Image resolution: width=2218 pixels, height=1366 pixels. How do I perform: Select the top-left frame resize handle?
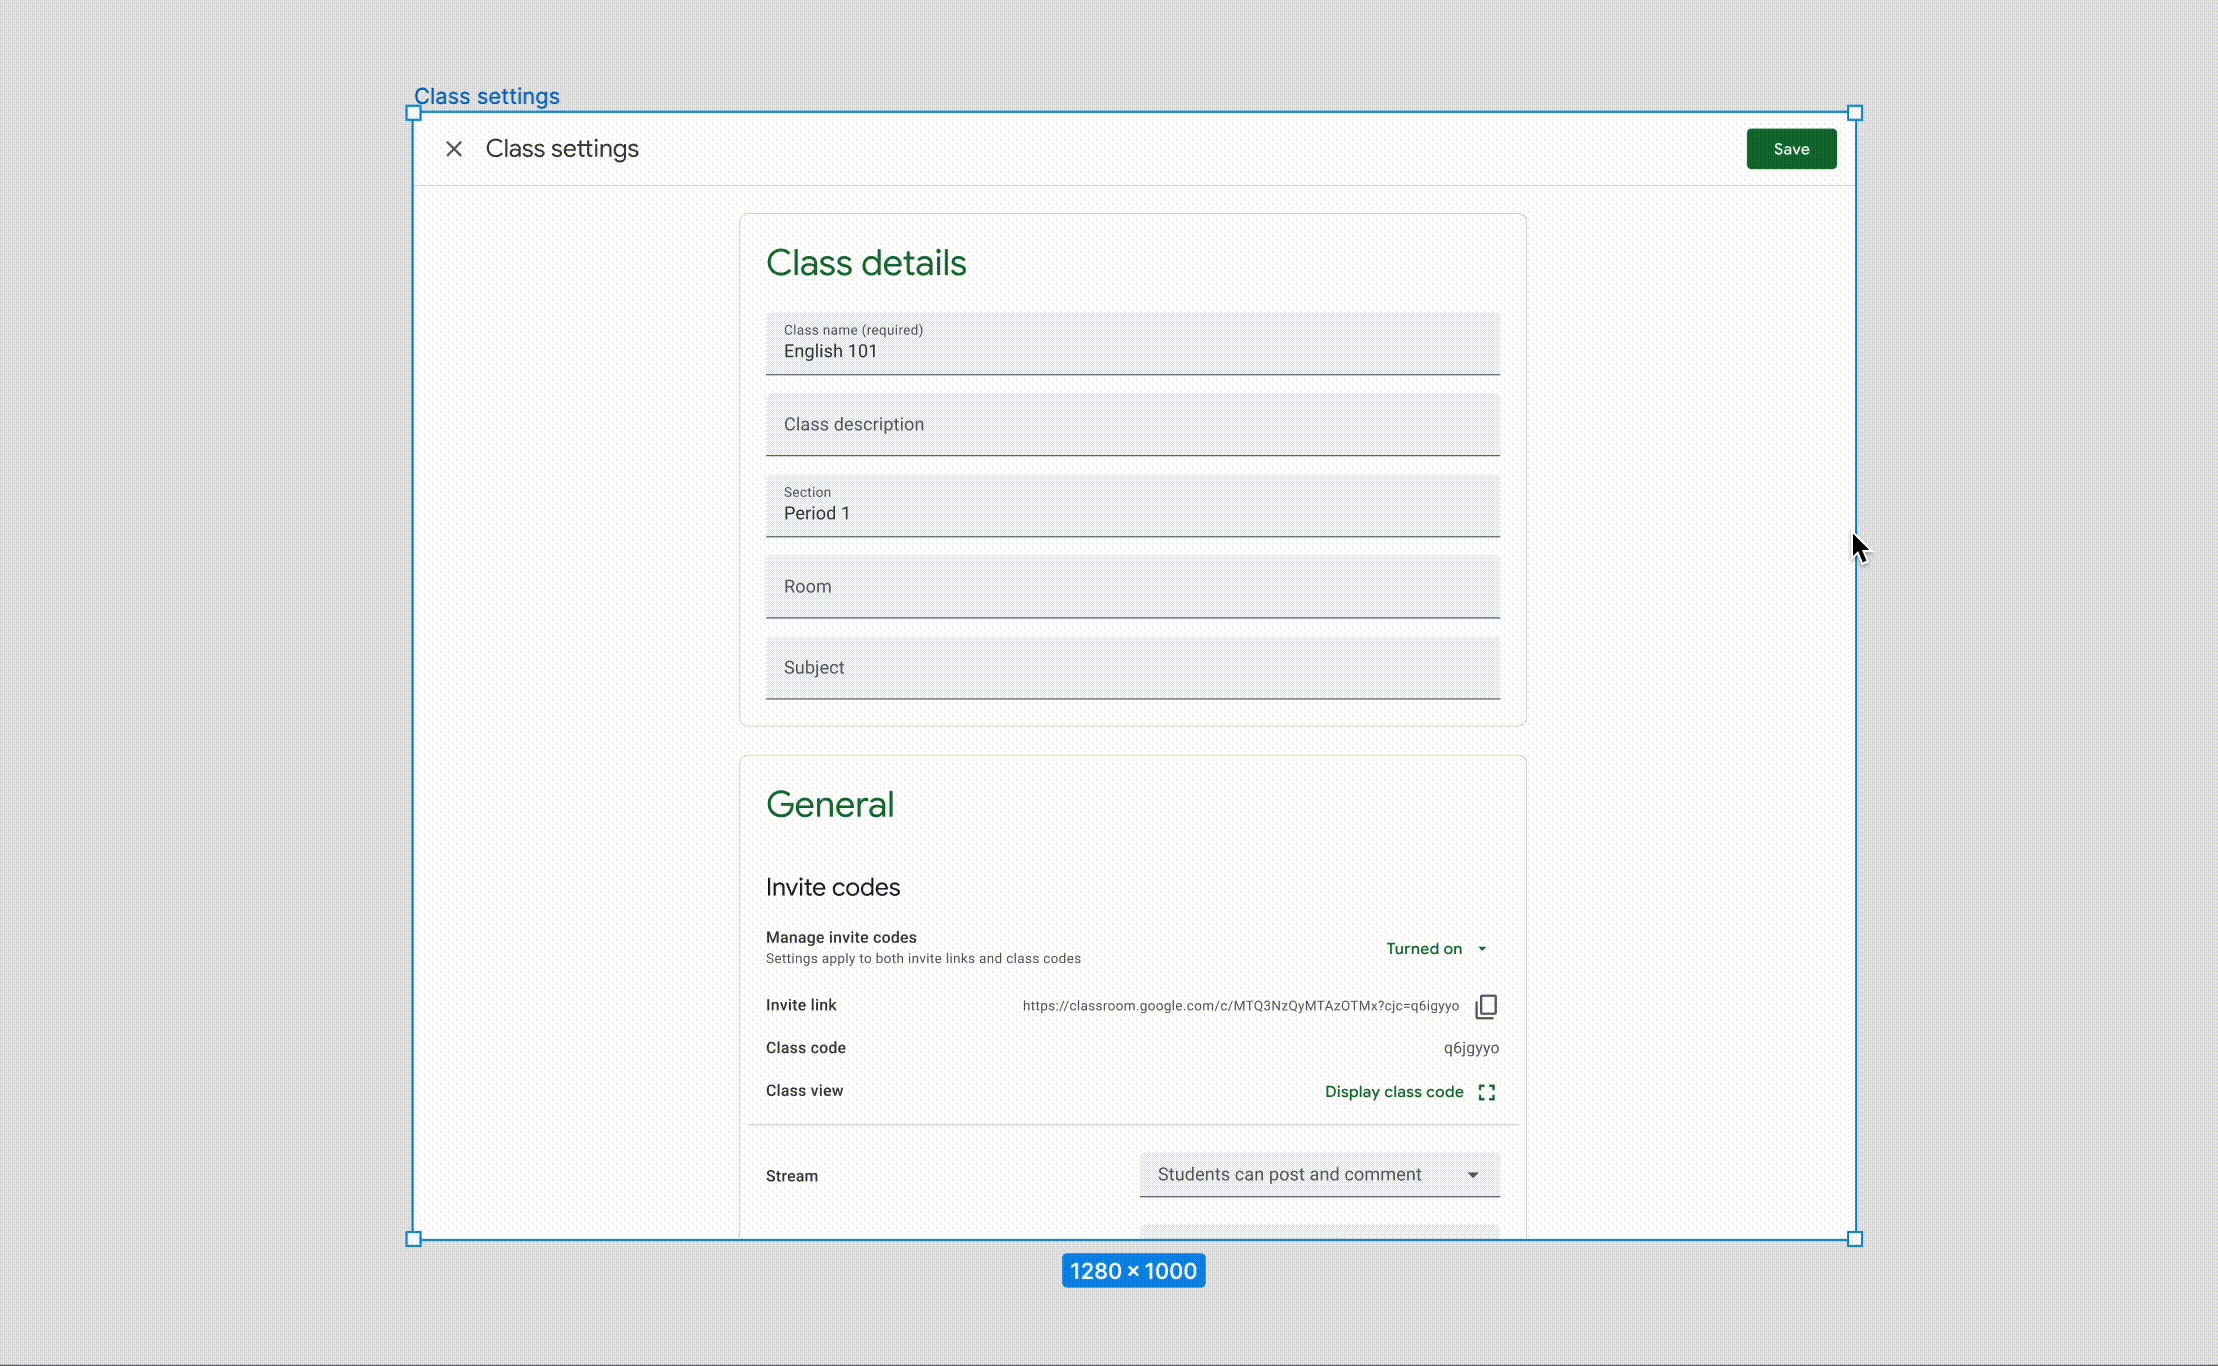(x=413, y=113)
